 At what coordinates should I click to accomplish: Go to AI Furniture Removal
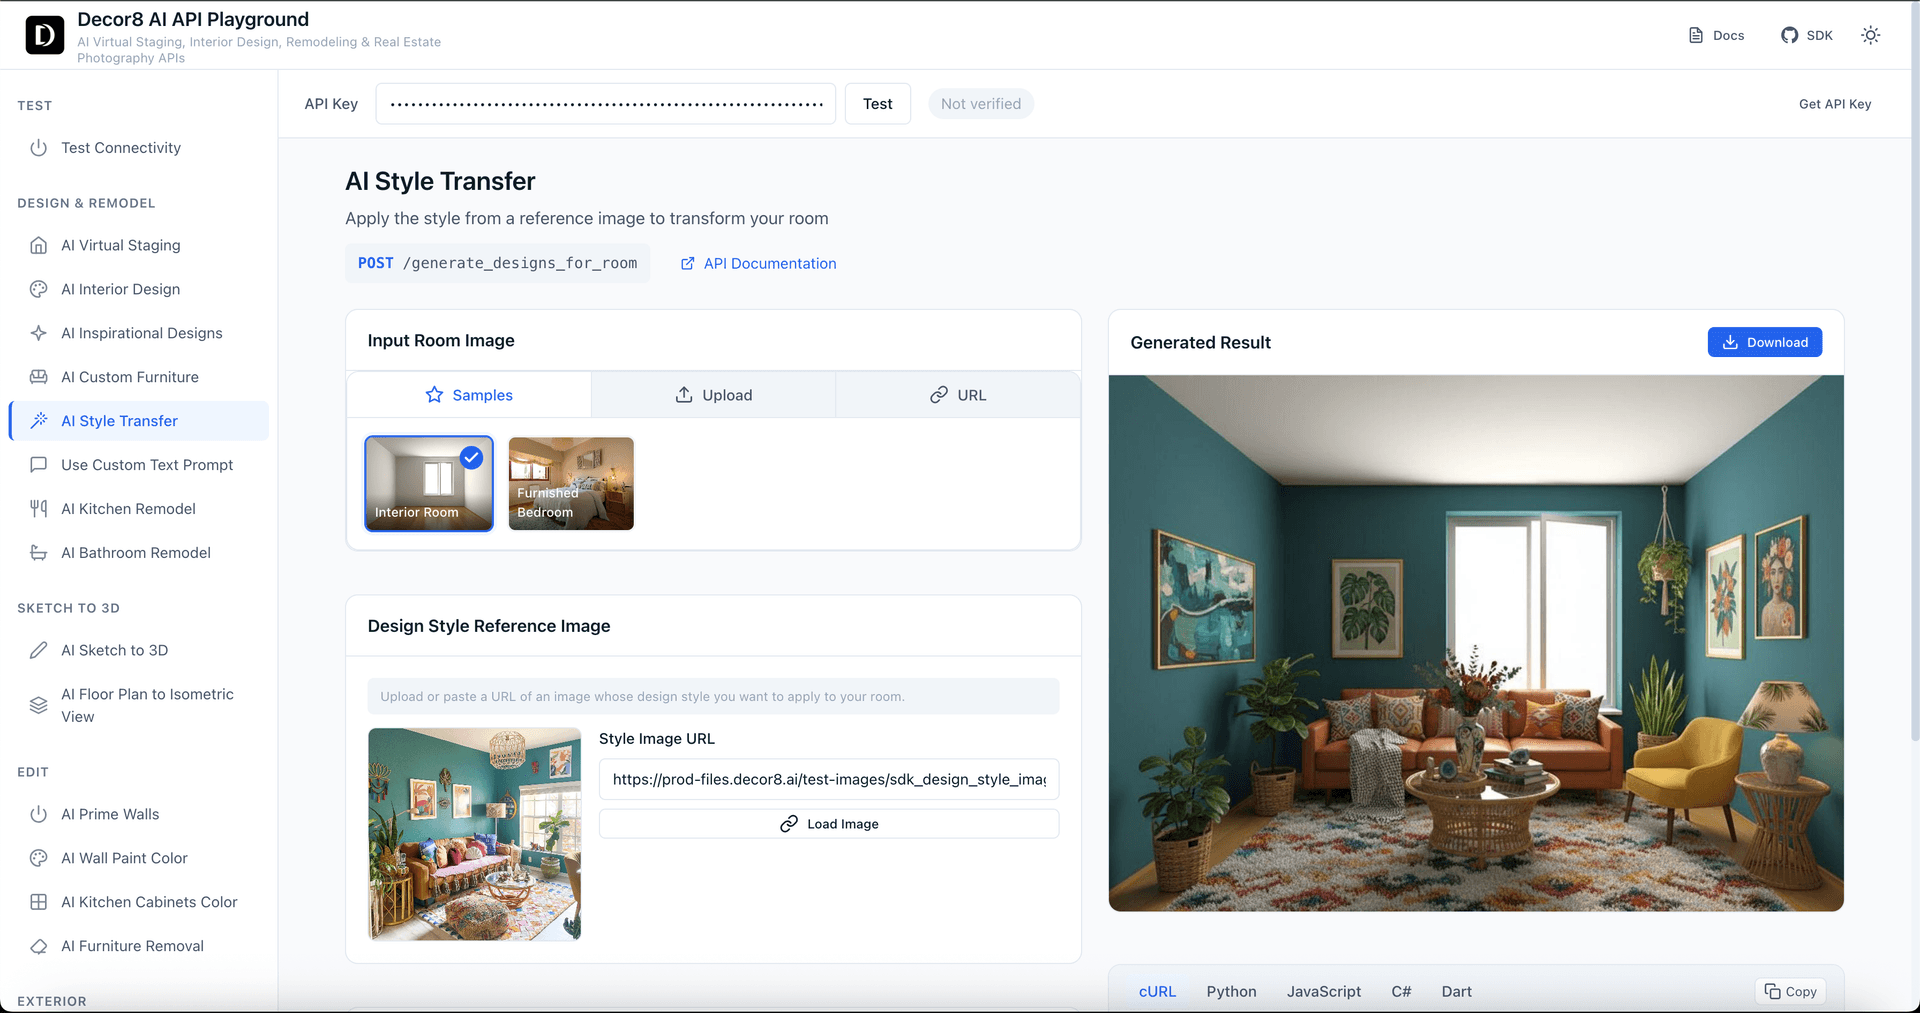pyautogui.click(x=132, y=946)
